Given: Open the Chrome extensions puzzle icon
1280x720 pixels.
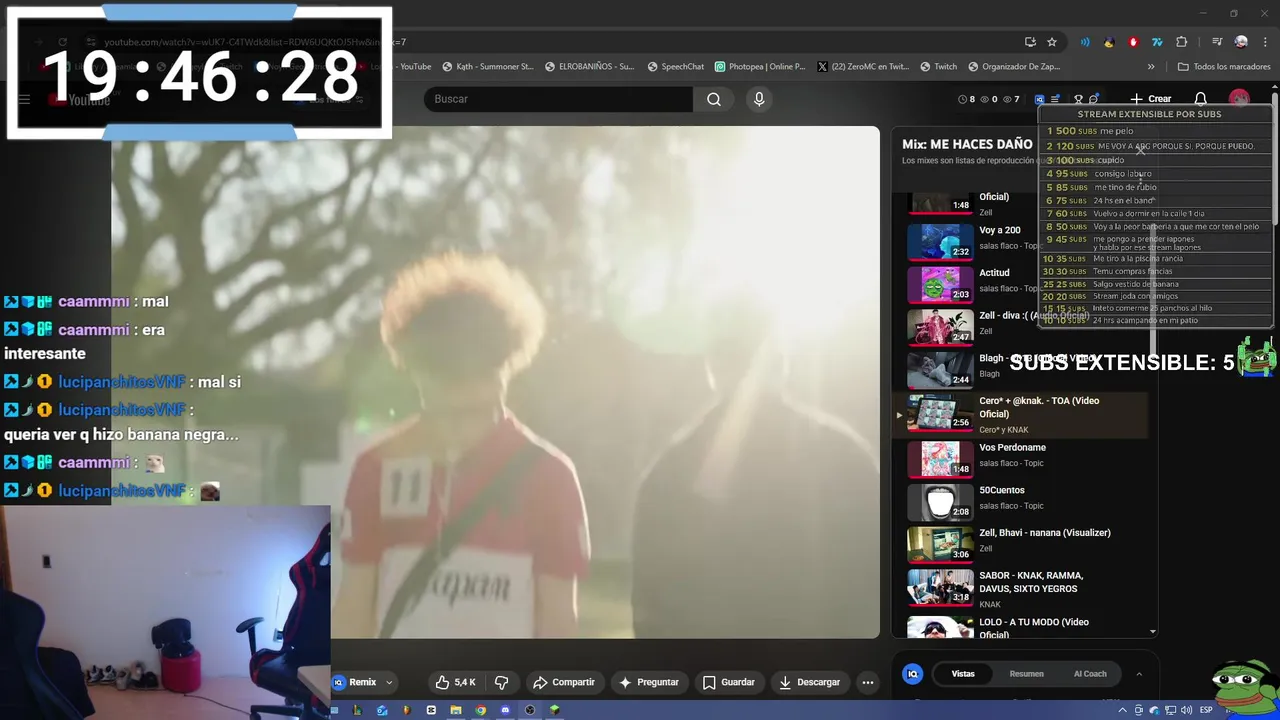Looking at the screenshot, I should click(x=1181, y=42).
